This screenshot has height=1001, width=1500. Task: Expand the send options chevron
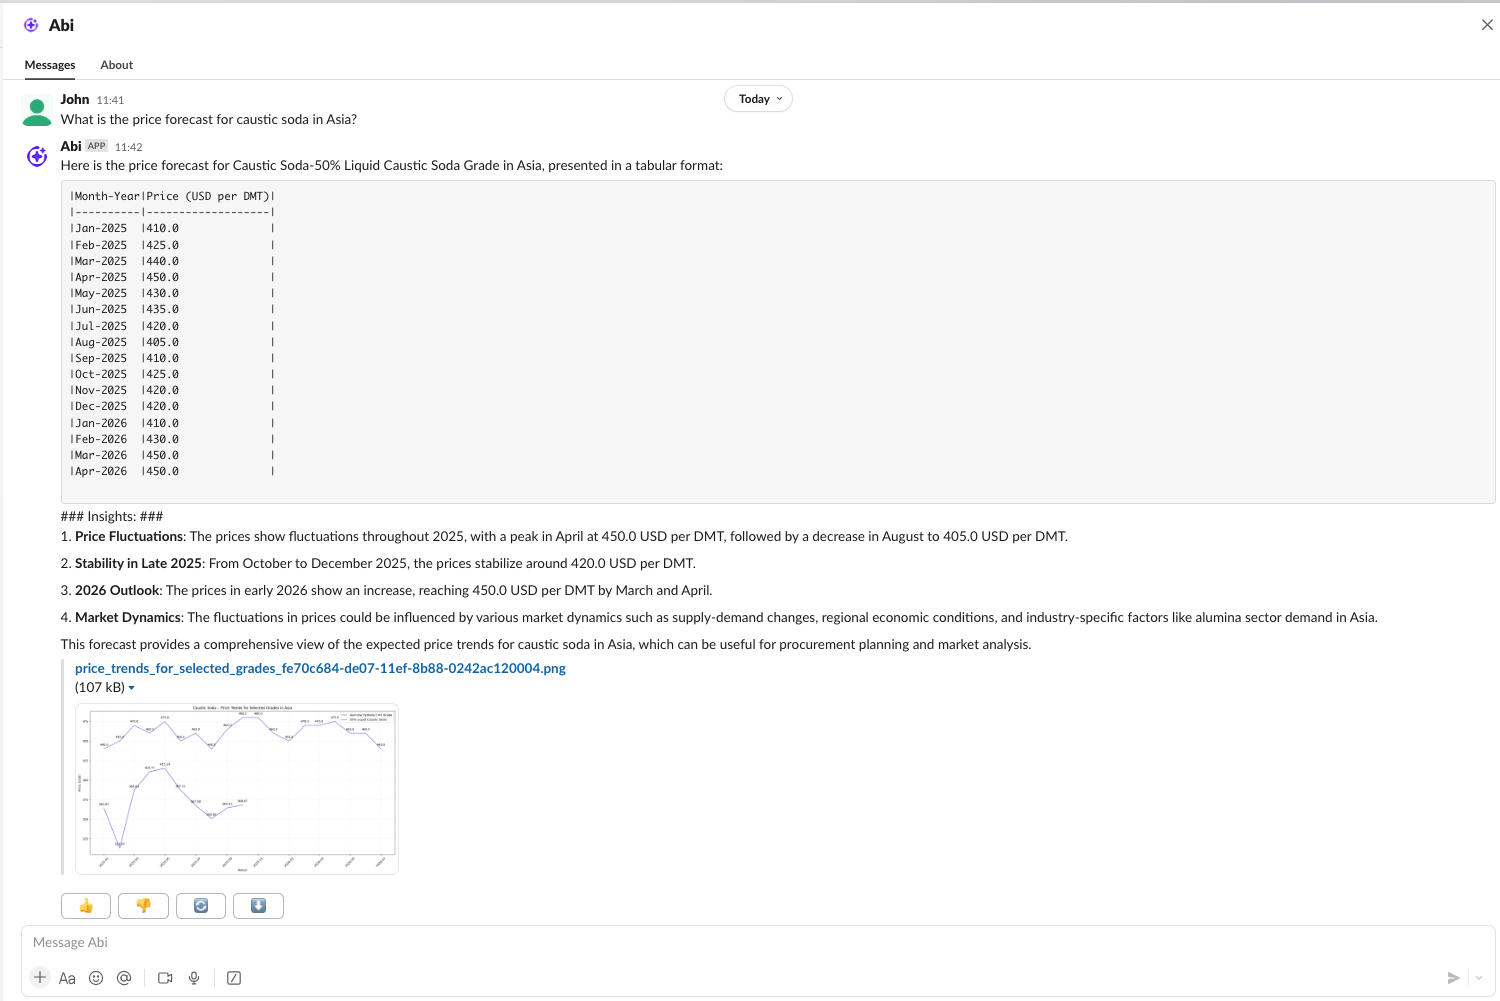1478,978
